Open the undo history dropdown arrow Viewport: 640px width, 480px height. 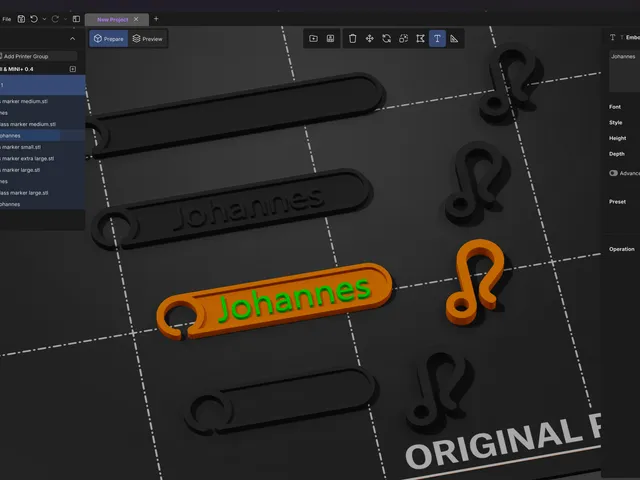pyautogui.click(x=44, y=19)
